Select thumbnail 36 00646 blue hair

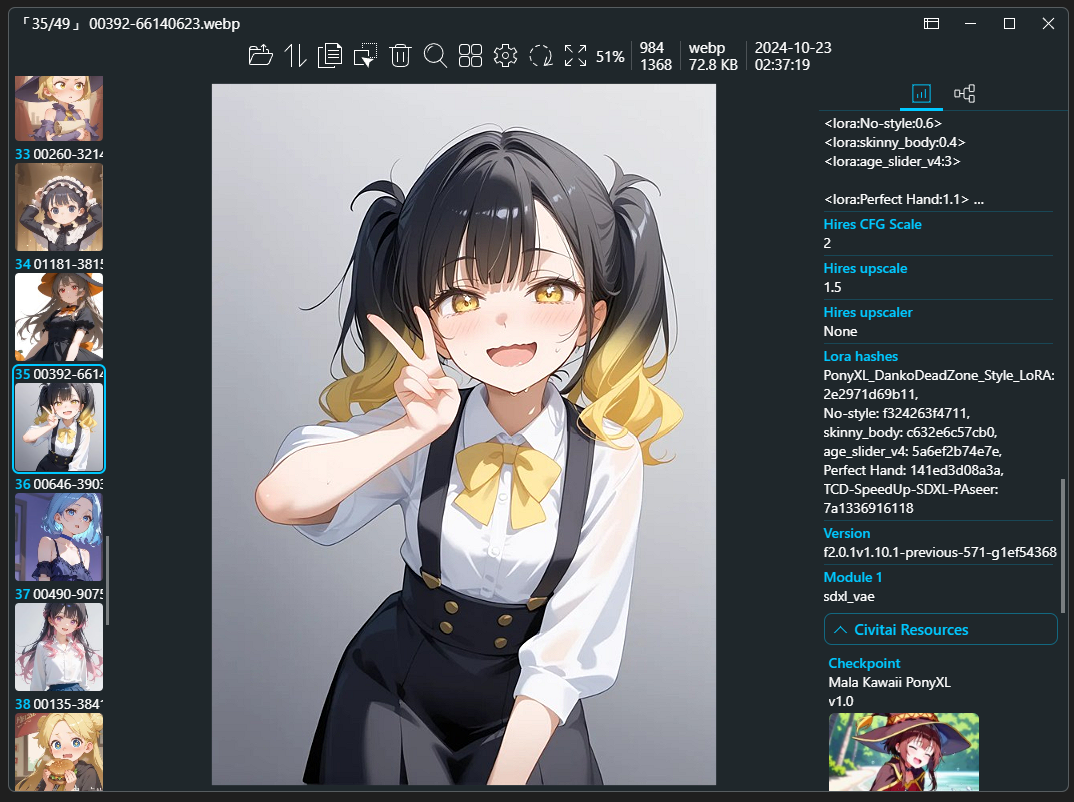point(59,538)
